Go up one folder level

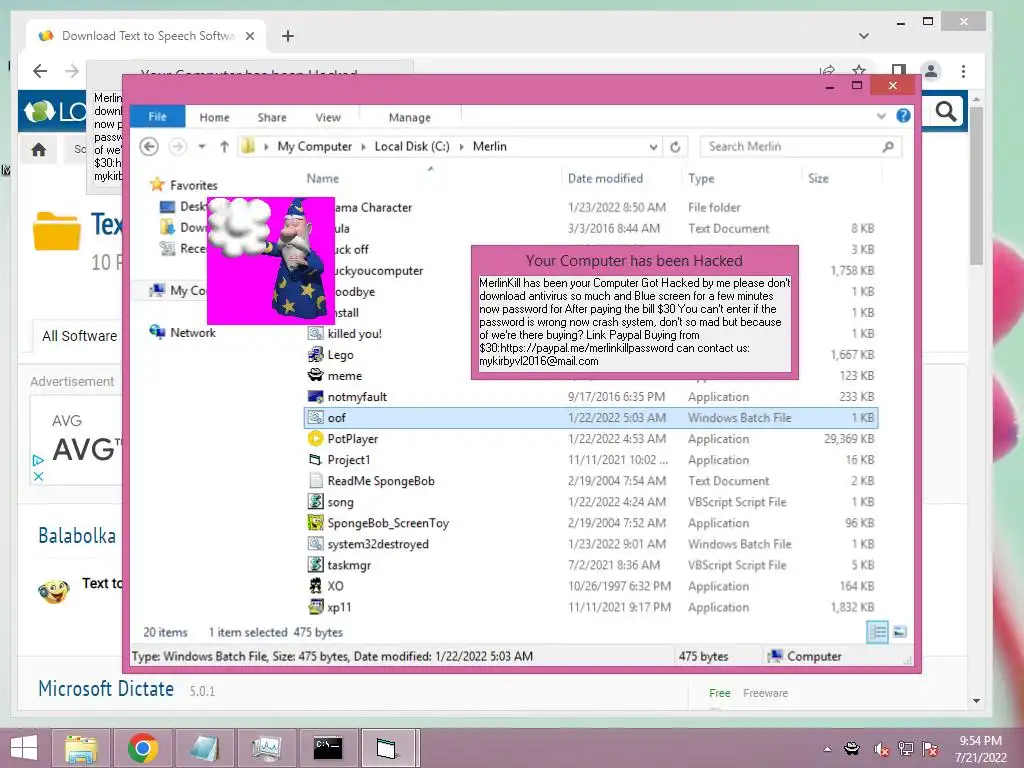tap(224, 147)
